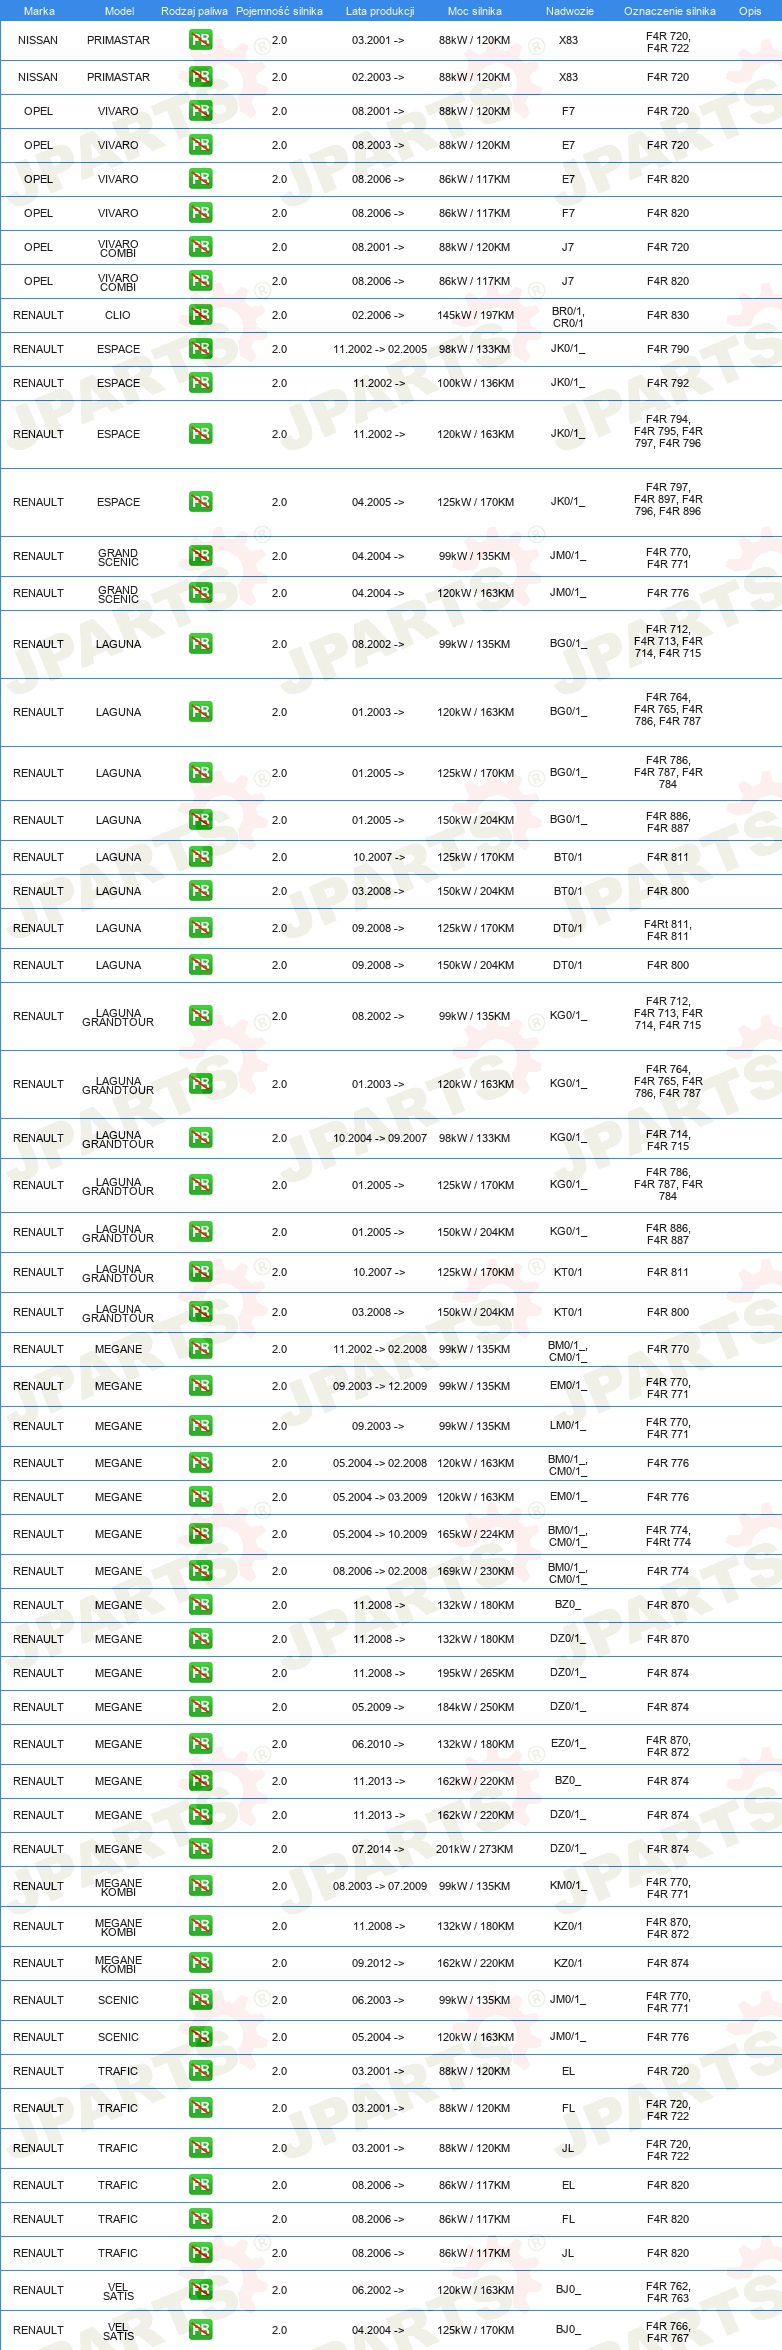Image resolution: width=782 pixels, height=2350 pixels.
Task: Click fuel icon in Megane Kombi 09.2012 row
Action: [x=200, y=1963]
